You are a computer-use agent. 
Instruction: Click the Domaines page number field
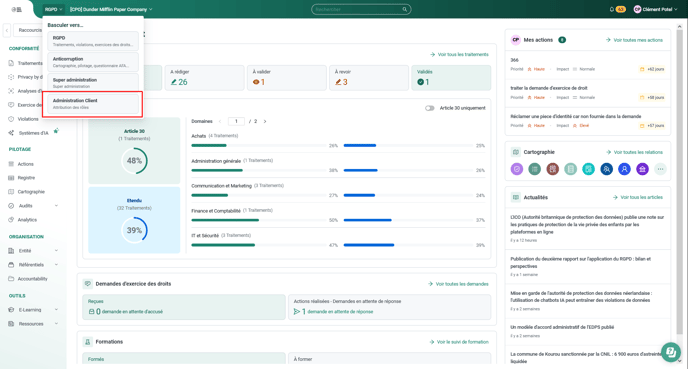pyautogui.click(x=236, y=122)
